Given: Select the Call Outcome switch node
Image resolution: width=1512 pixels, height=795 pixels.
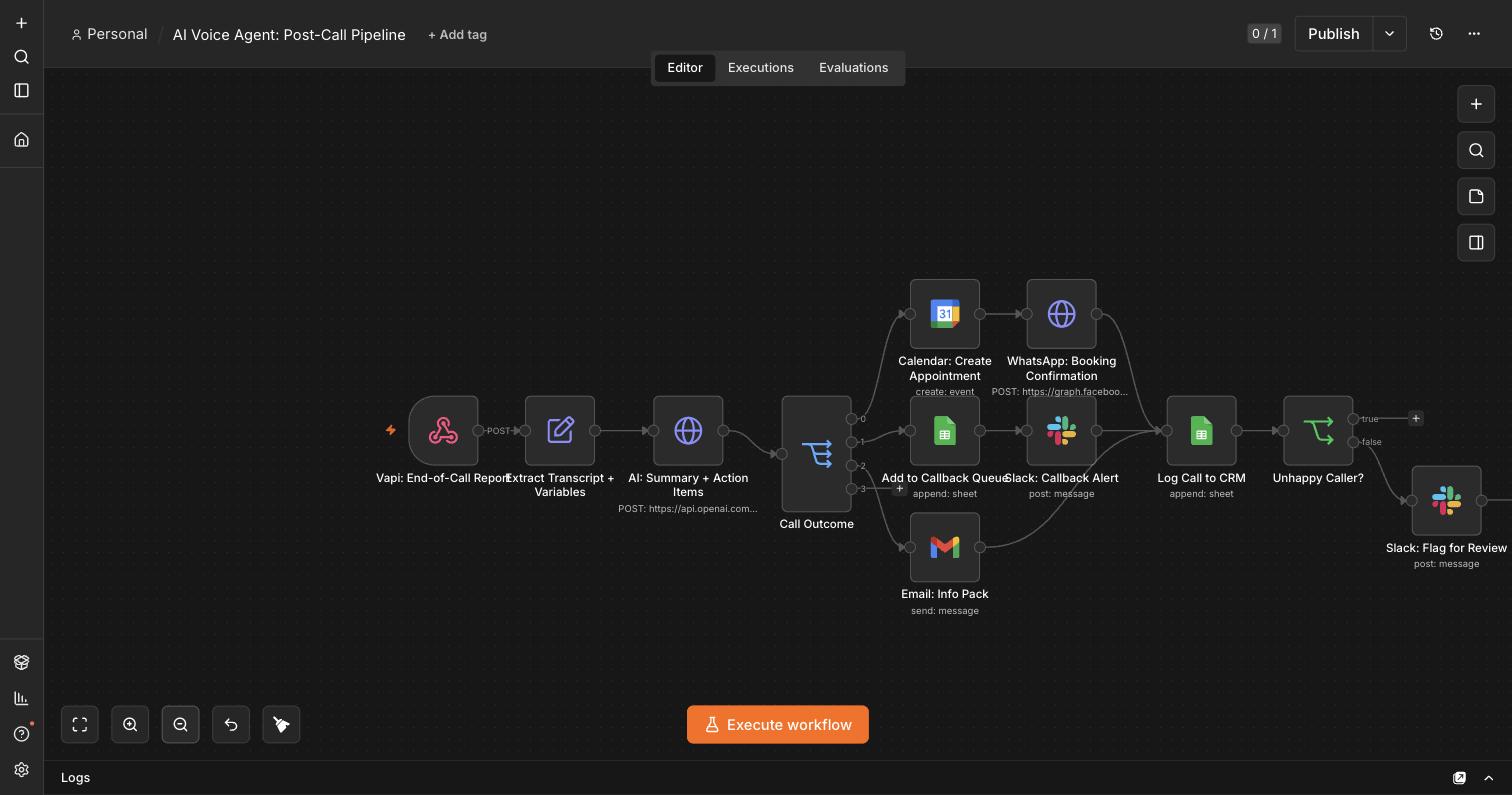Looking at the screenshot, I should (817, 454).
